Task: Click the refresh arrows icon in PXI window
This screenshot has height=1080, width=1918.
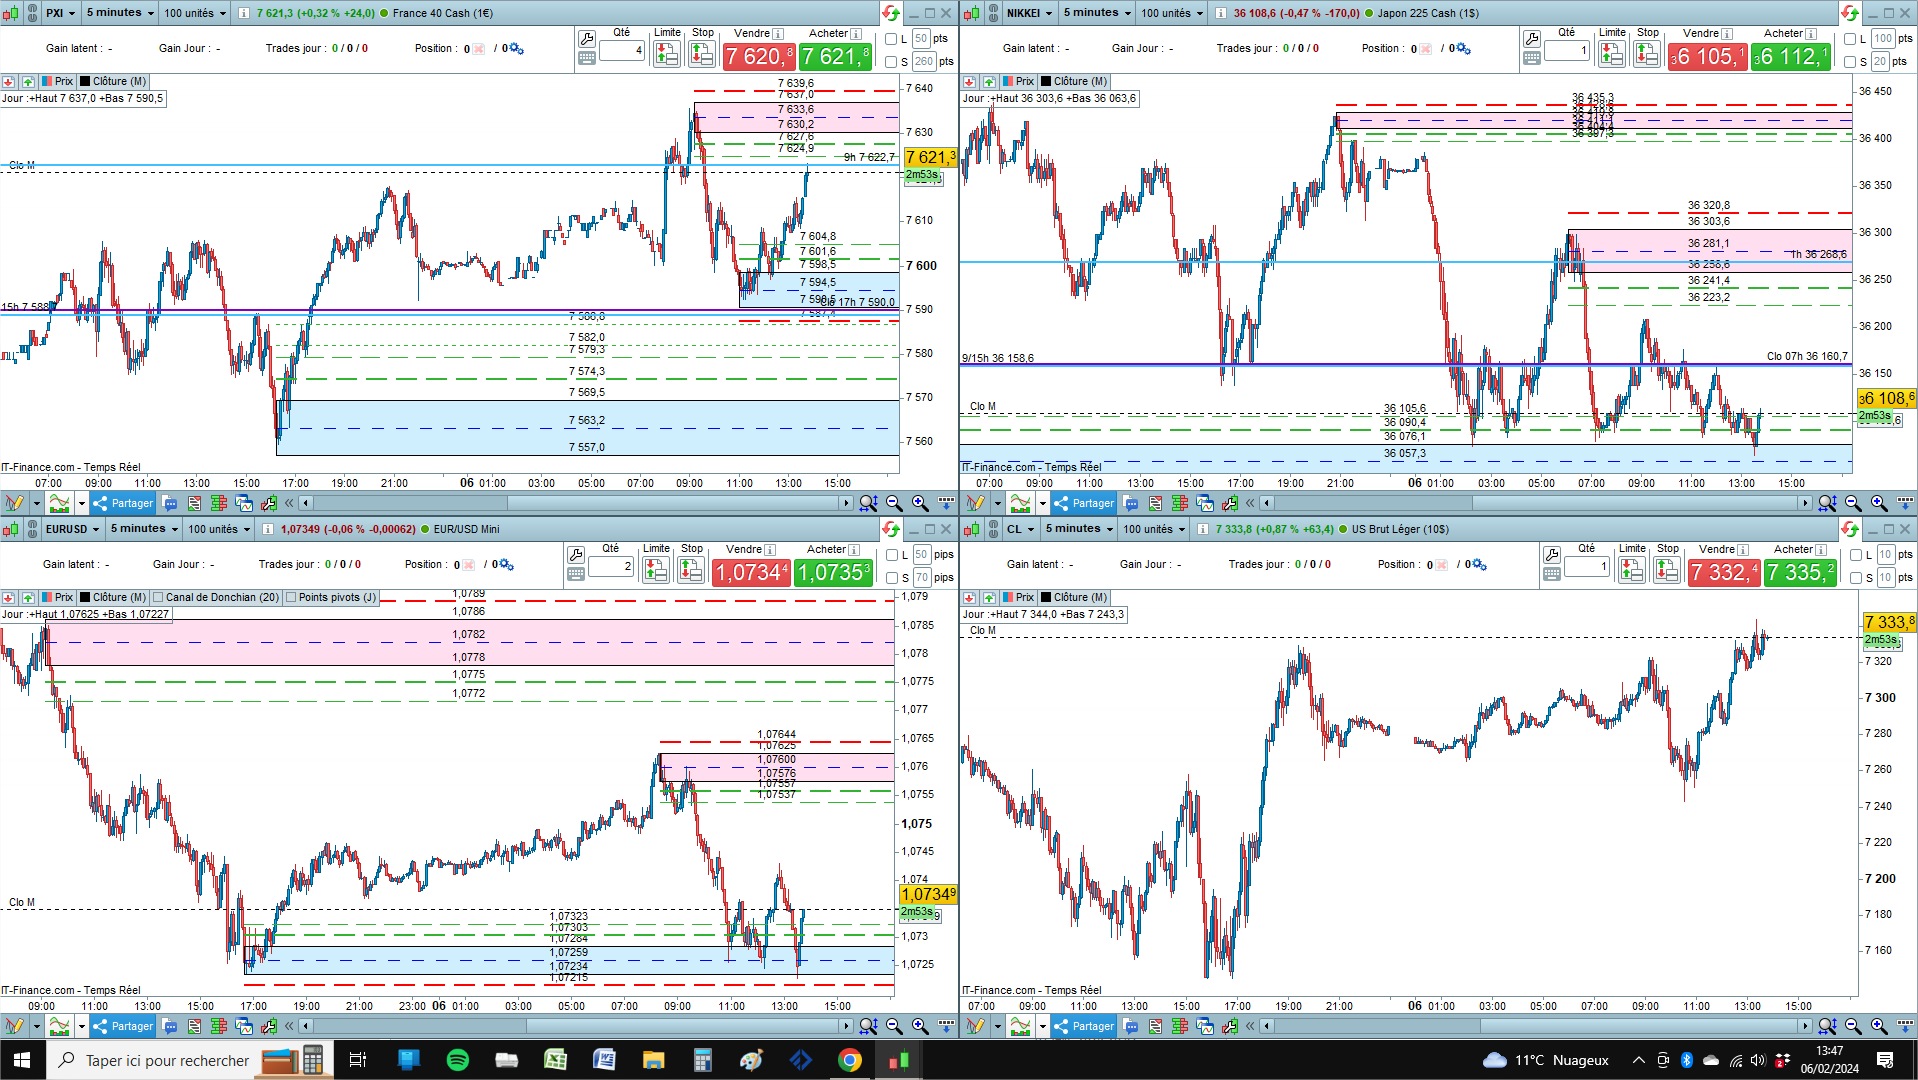Action: (890, 13)
